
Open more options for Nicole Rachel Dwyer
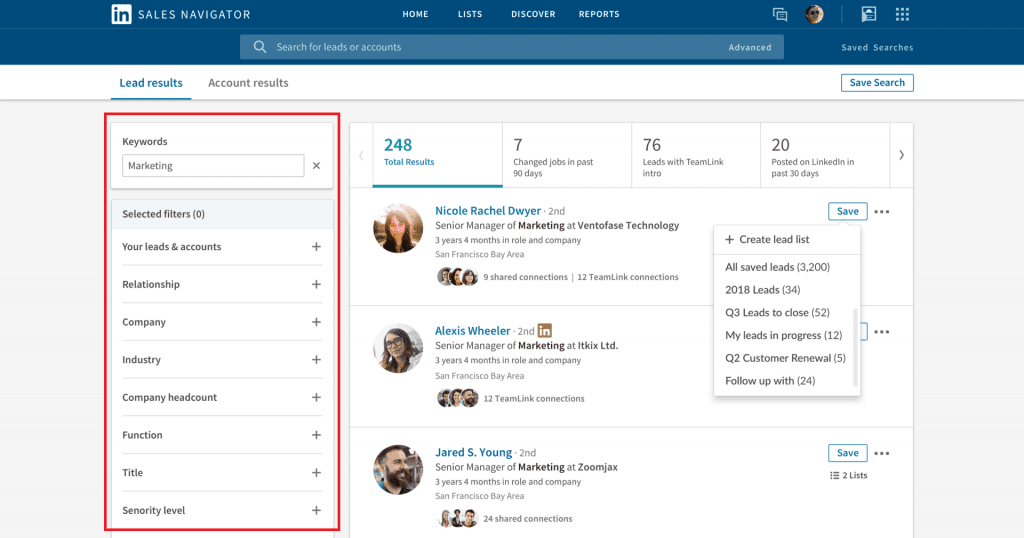882,212
